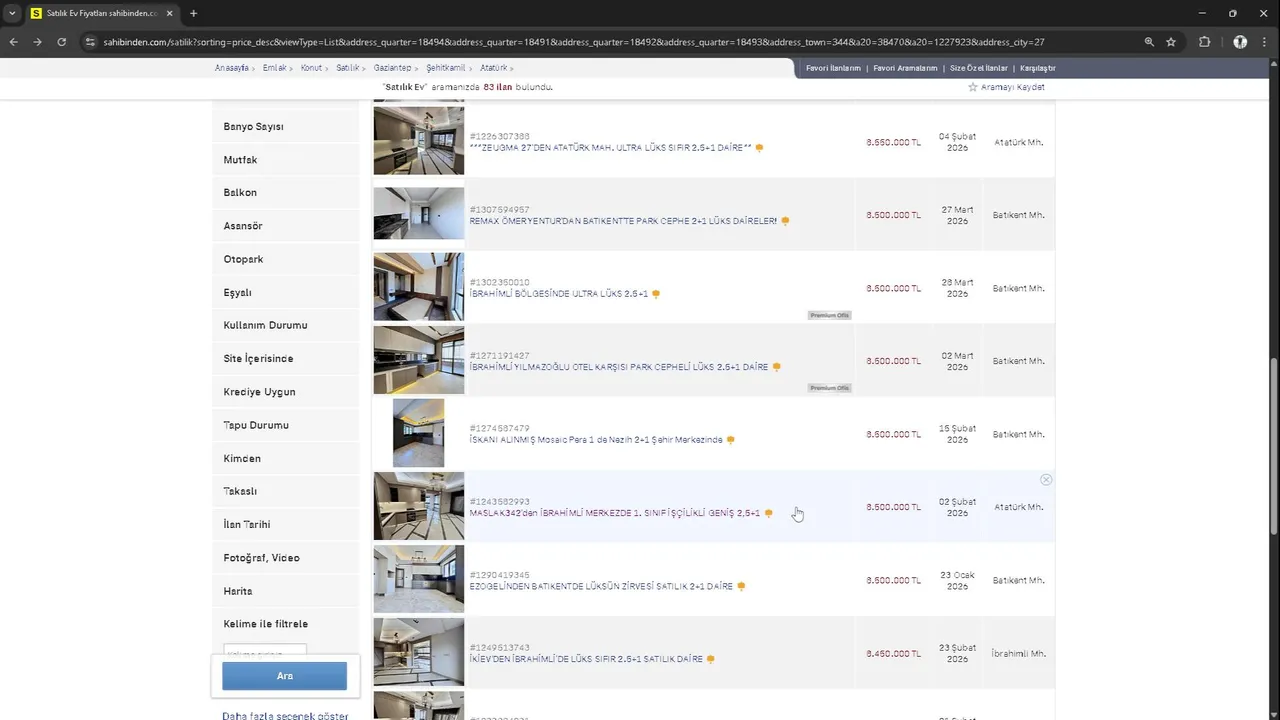
Task: Expand the Kelime ile filtrele section
Action: point(284,624)
